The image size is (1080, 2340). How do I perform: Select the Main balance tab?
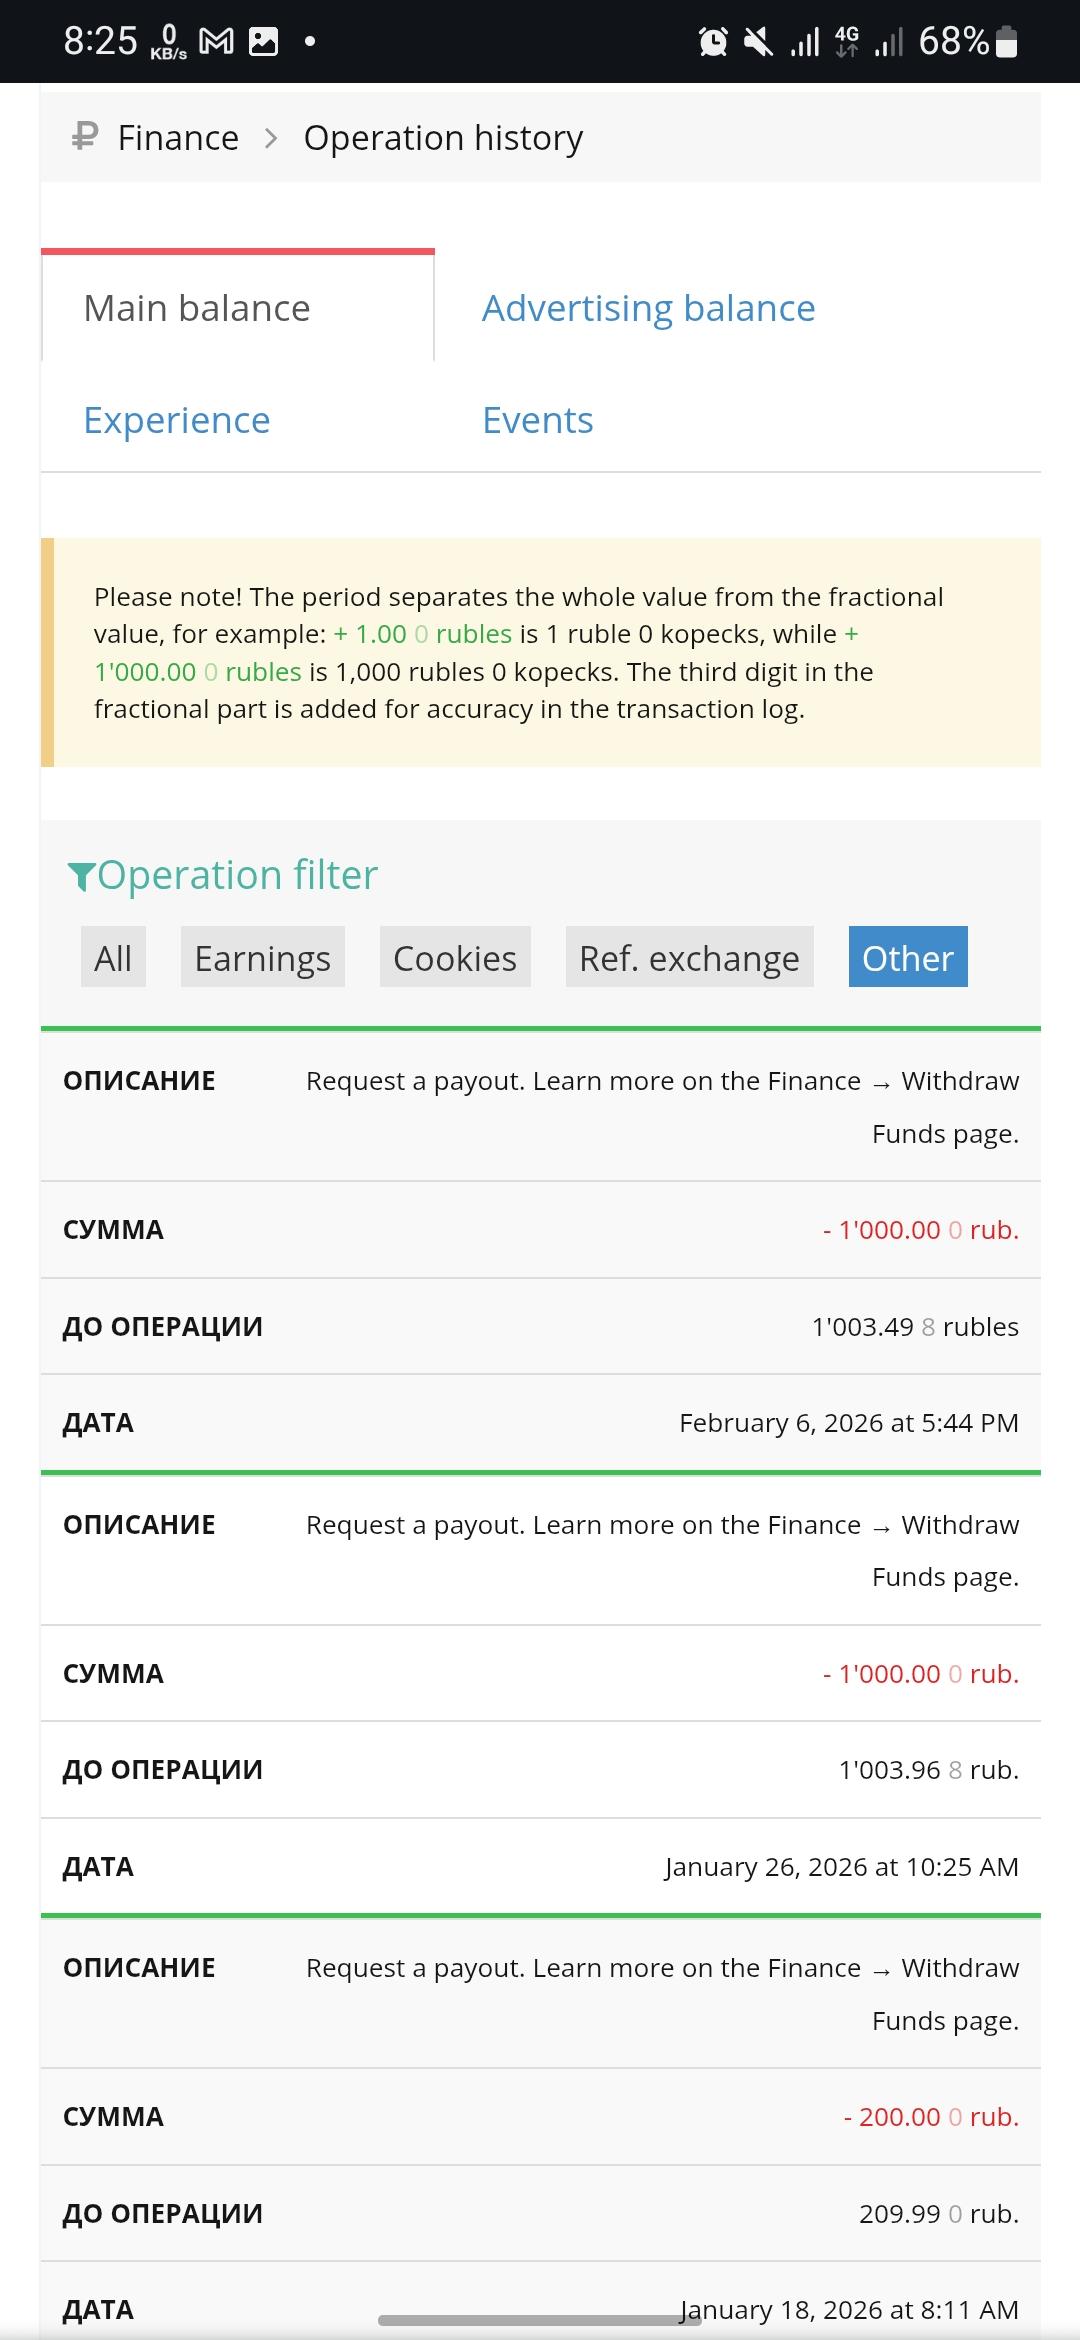pos(197,308)
